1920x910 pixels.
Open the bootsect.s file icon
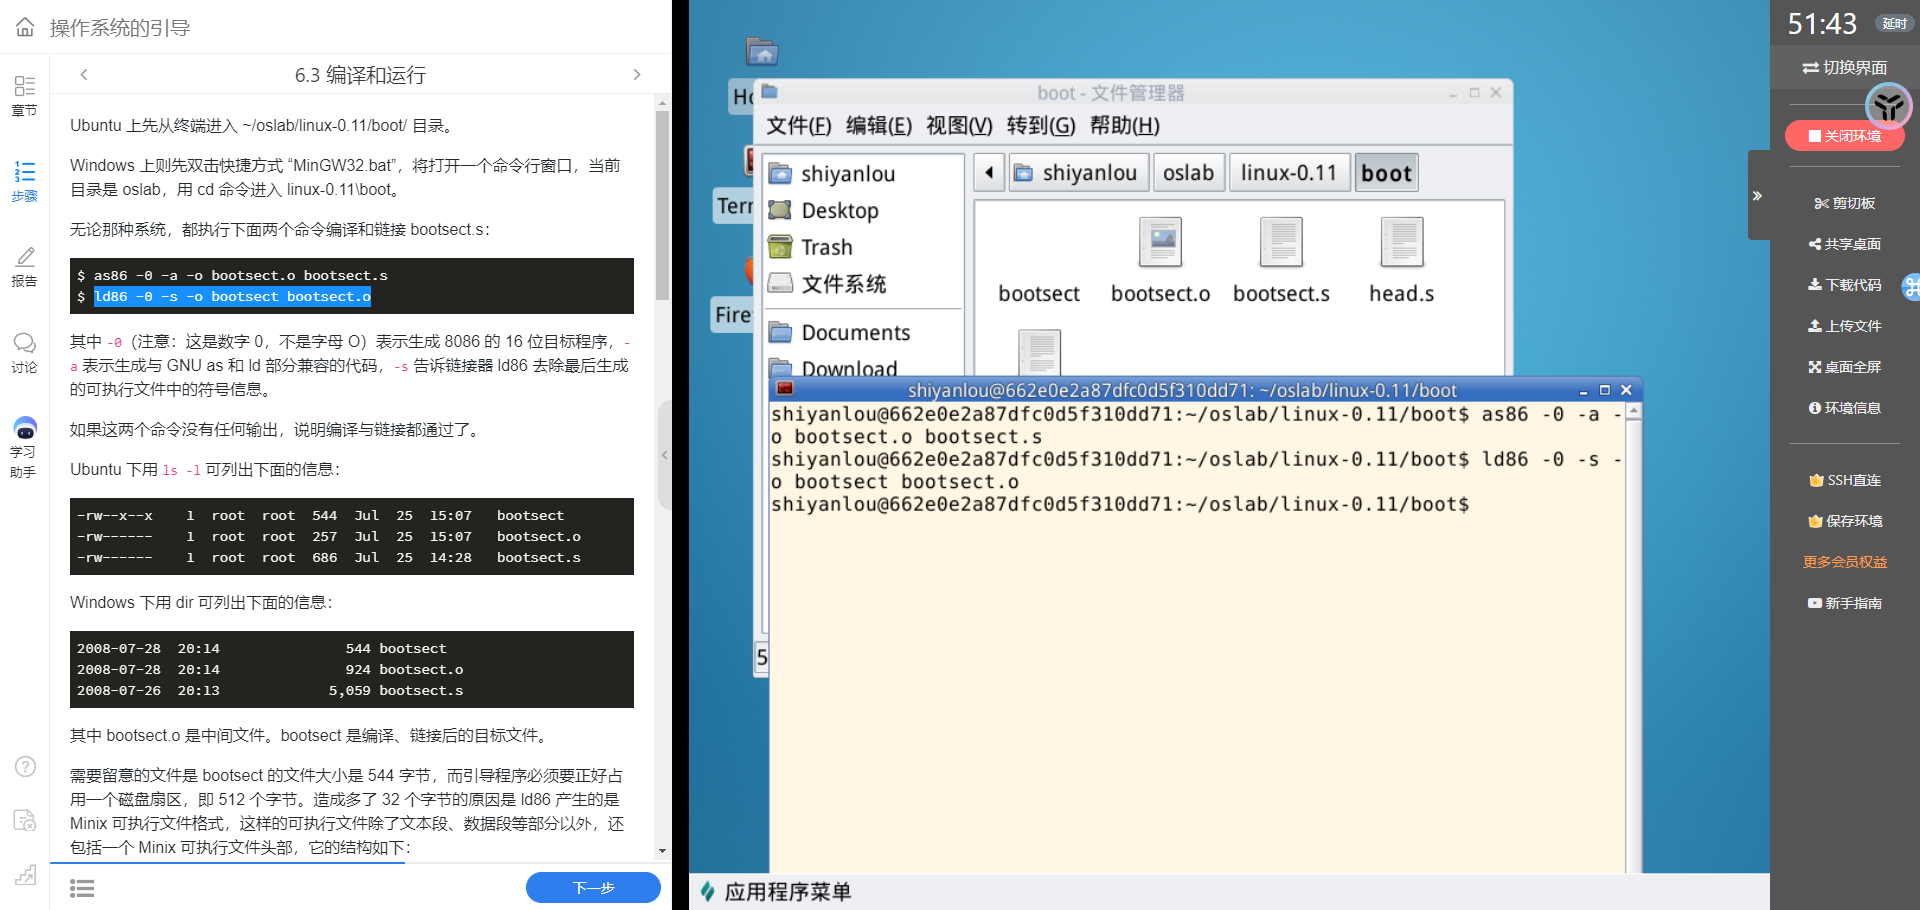1281,260
